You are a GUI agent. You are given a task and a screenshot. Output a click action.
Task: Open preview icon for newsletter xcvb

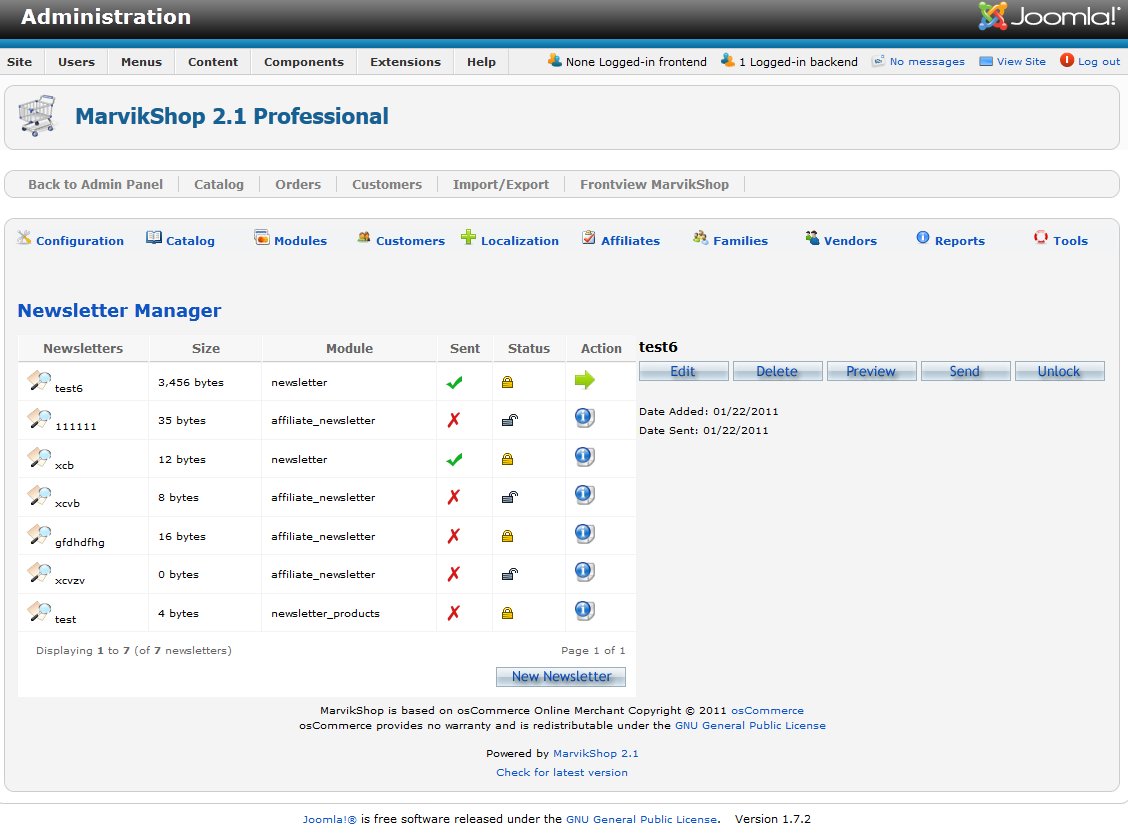pyautogui.click(x=39, y=495)
